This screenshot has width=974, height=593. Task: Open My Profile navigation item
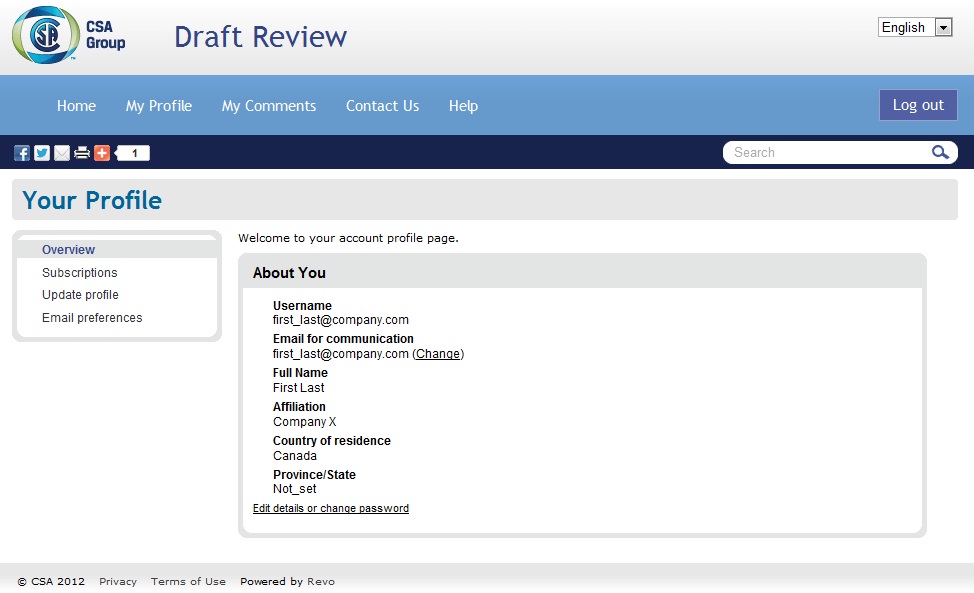click(159, 106)
